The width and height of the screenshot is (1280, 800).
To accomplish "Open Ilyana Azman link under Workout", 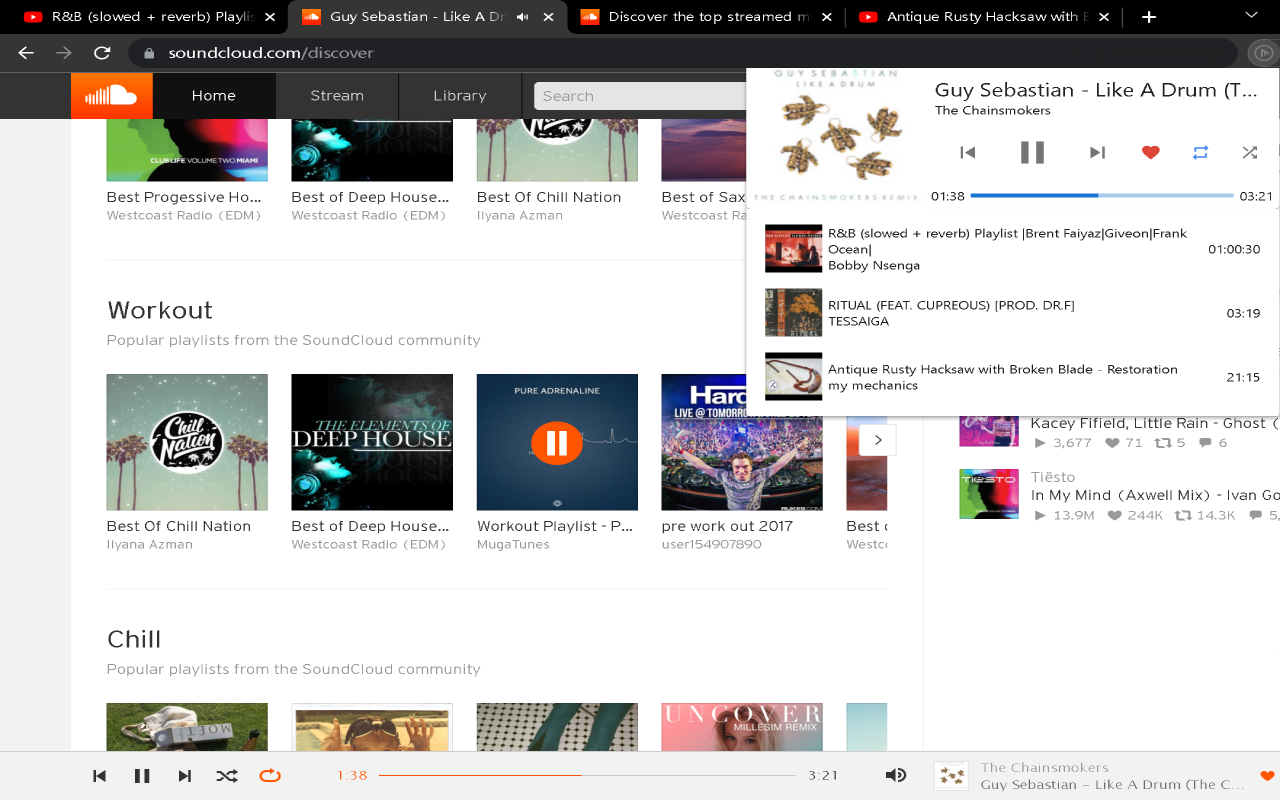I will (x=150, y=545).
